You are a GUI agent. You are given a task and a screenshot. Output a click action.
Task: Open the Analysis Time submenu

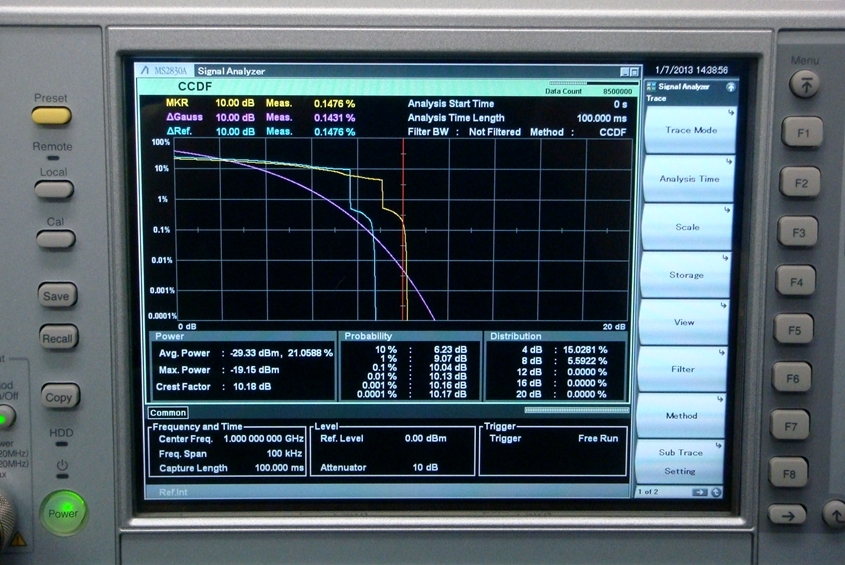(x=690, y=179)
